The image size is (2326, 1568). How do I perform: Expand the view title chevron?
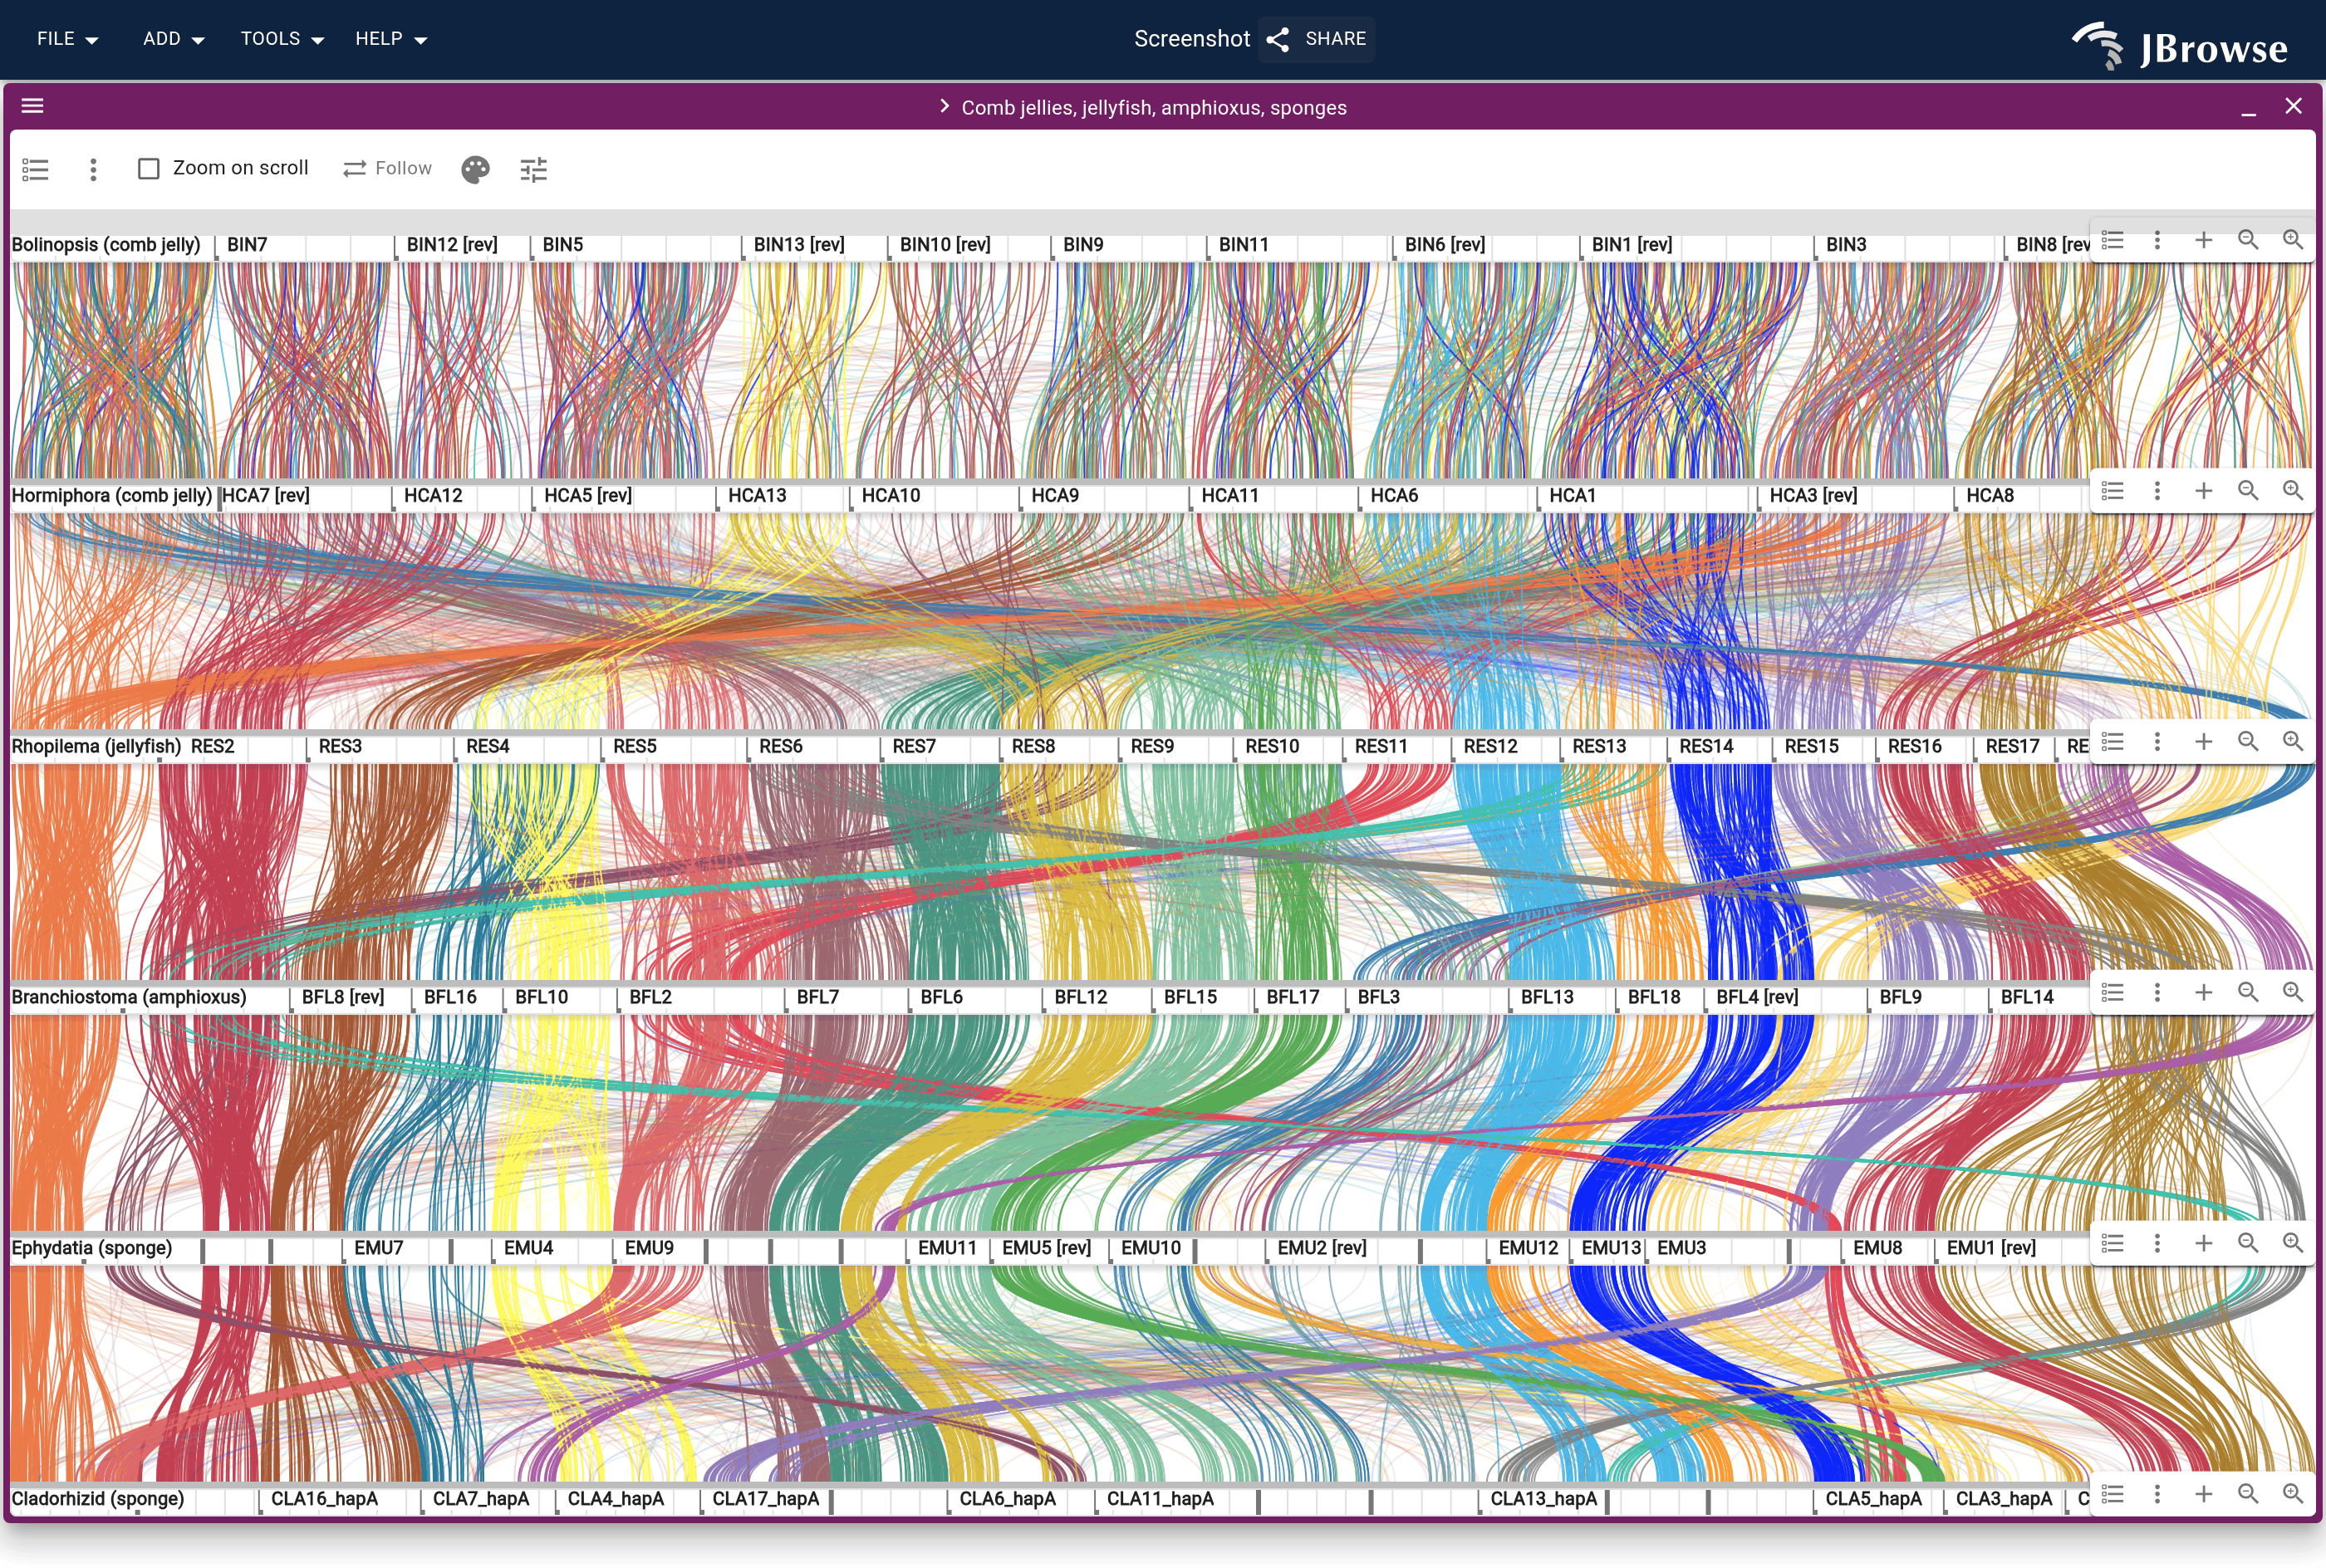tap(944, 107)
